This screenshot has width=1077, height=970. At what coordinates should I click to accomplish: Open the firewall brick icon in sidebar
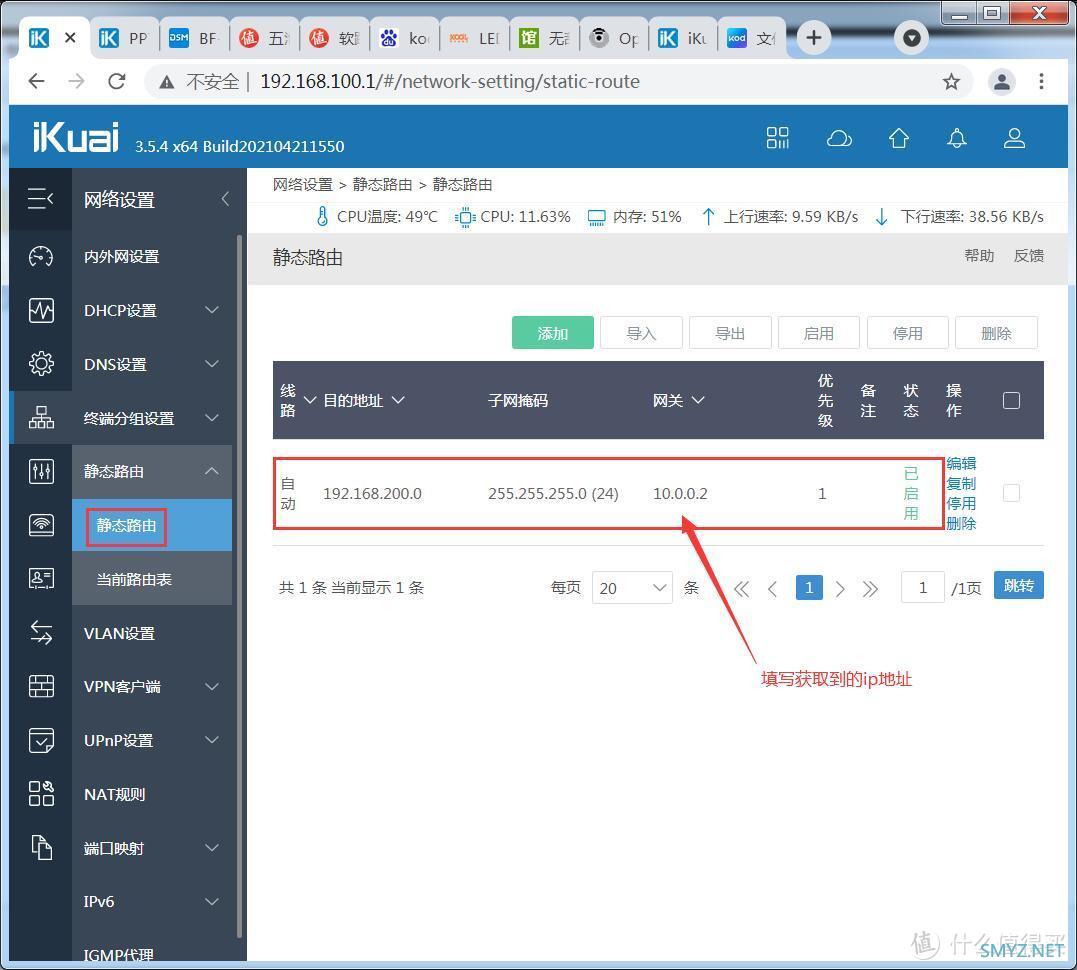41,686
